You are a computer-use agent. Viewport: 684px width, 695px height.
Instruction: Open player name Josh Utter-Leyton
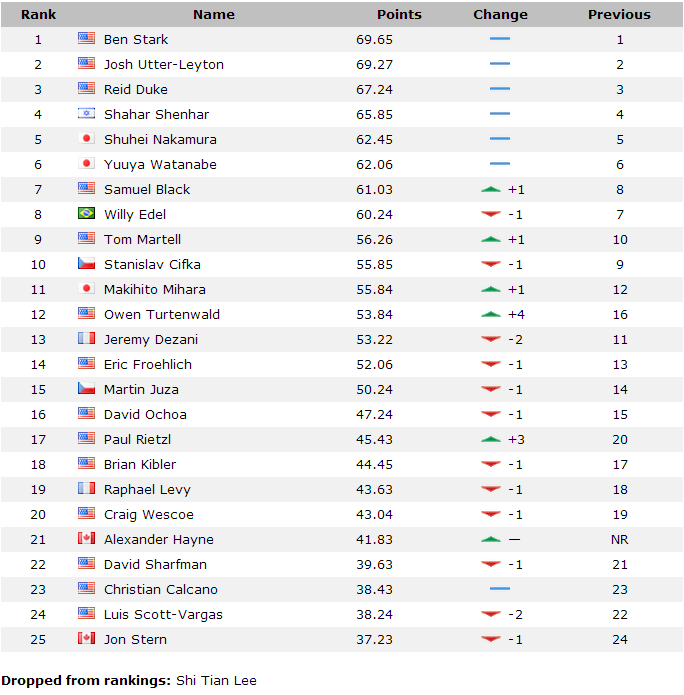[164, 65]
